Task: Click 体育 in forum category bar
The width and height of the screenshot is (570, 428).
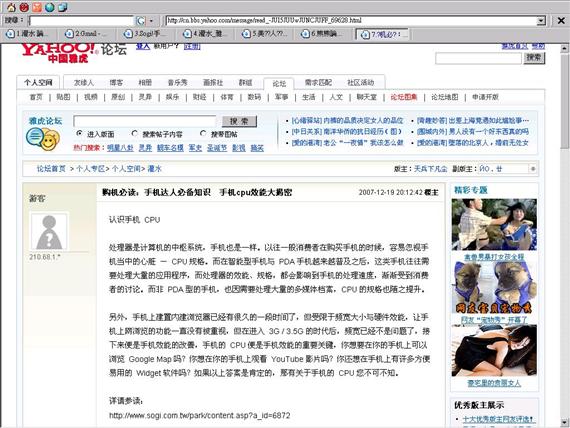Action: [x=227, y=97]
